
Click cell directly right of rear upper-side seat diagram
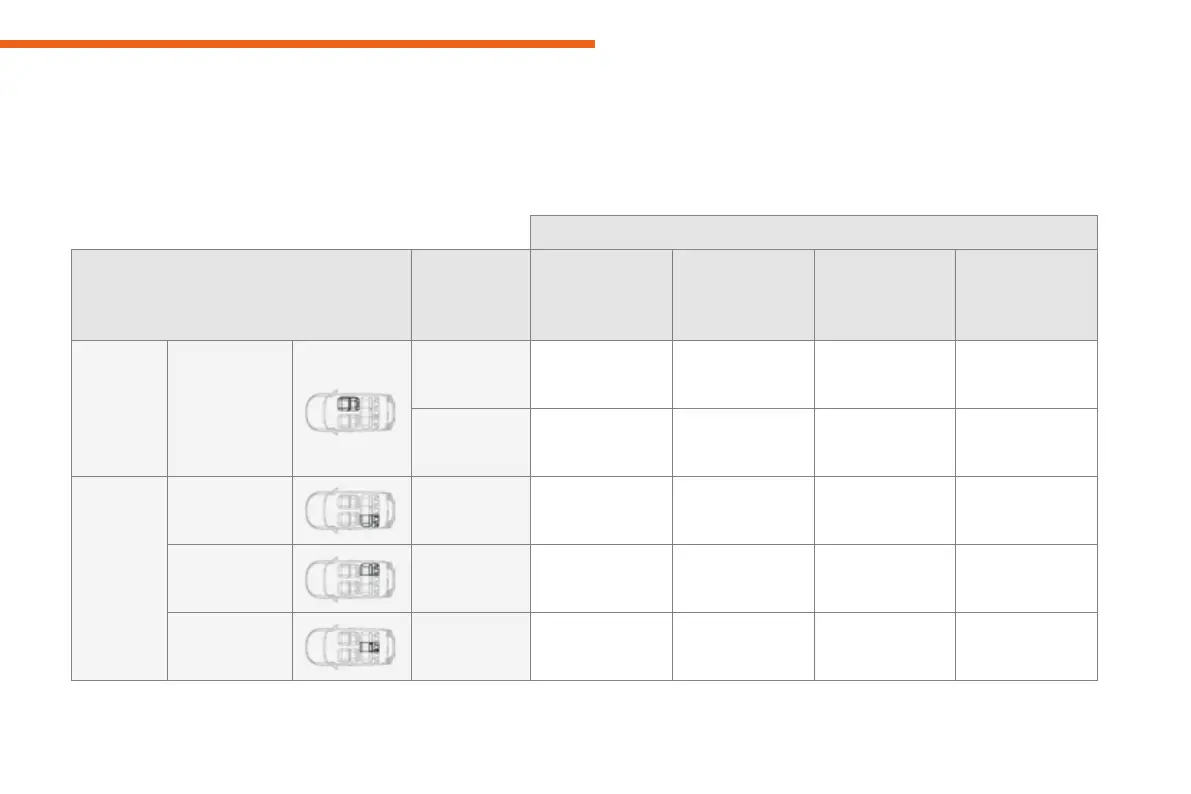tap(470, 578)
